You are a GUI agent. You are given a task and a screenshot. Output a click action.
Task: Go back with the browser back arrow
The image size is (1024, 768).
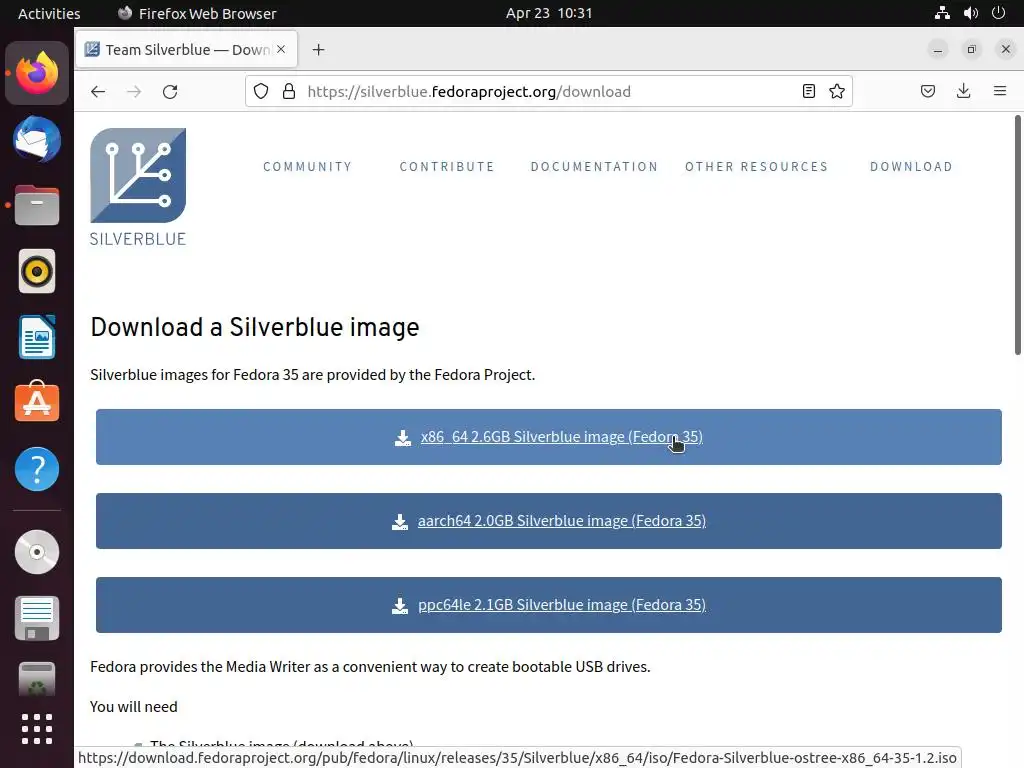[98, 91]
